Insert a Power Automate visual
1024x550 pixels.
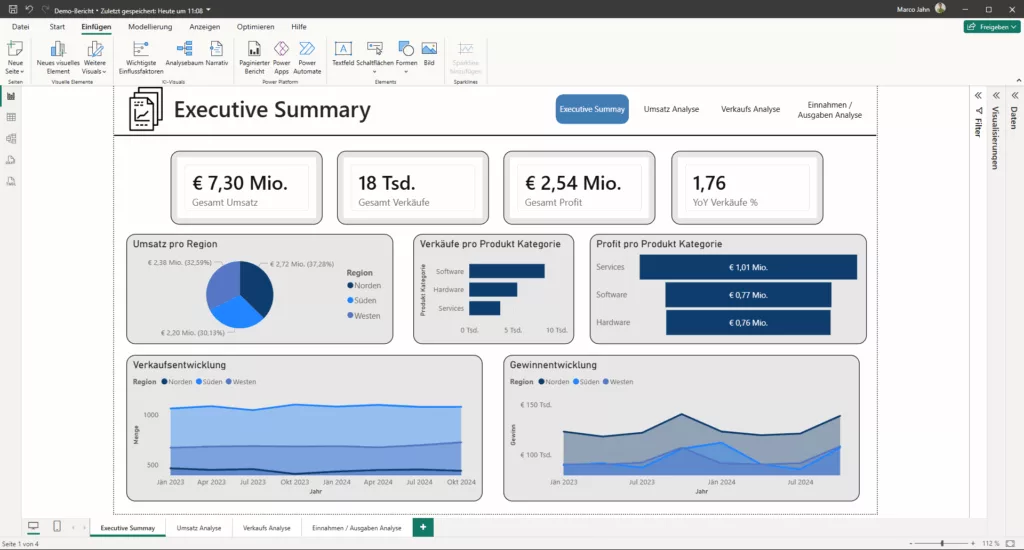(x=307, y=49)
